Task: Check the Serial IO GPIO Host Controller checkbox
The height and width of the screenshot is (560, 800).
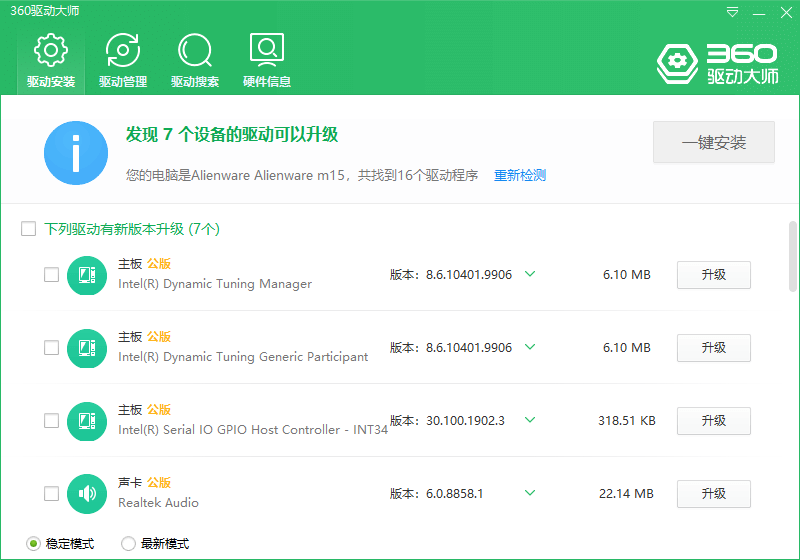Action: (x=52, y=421)
